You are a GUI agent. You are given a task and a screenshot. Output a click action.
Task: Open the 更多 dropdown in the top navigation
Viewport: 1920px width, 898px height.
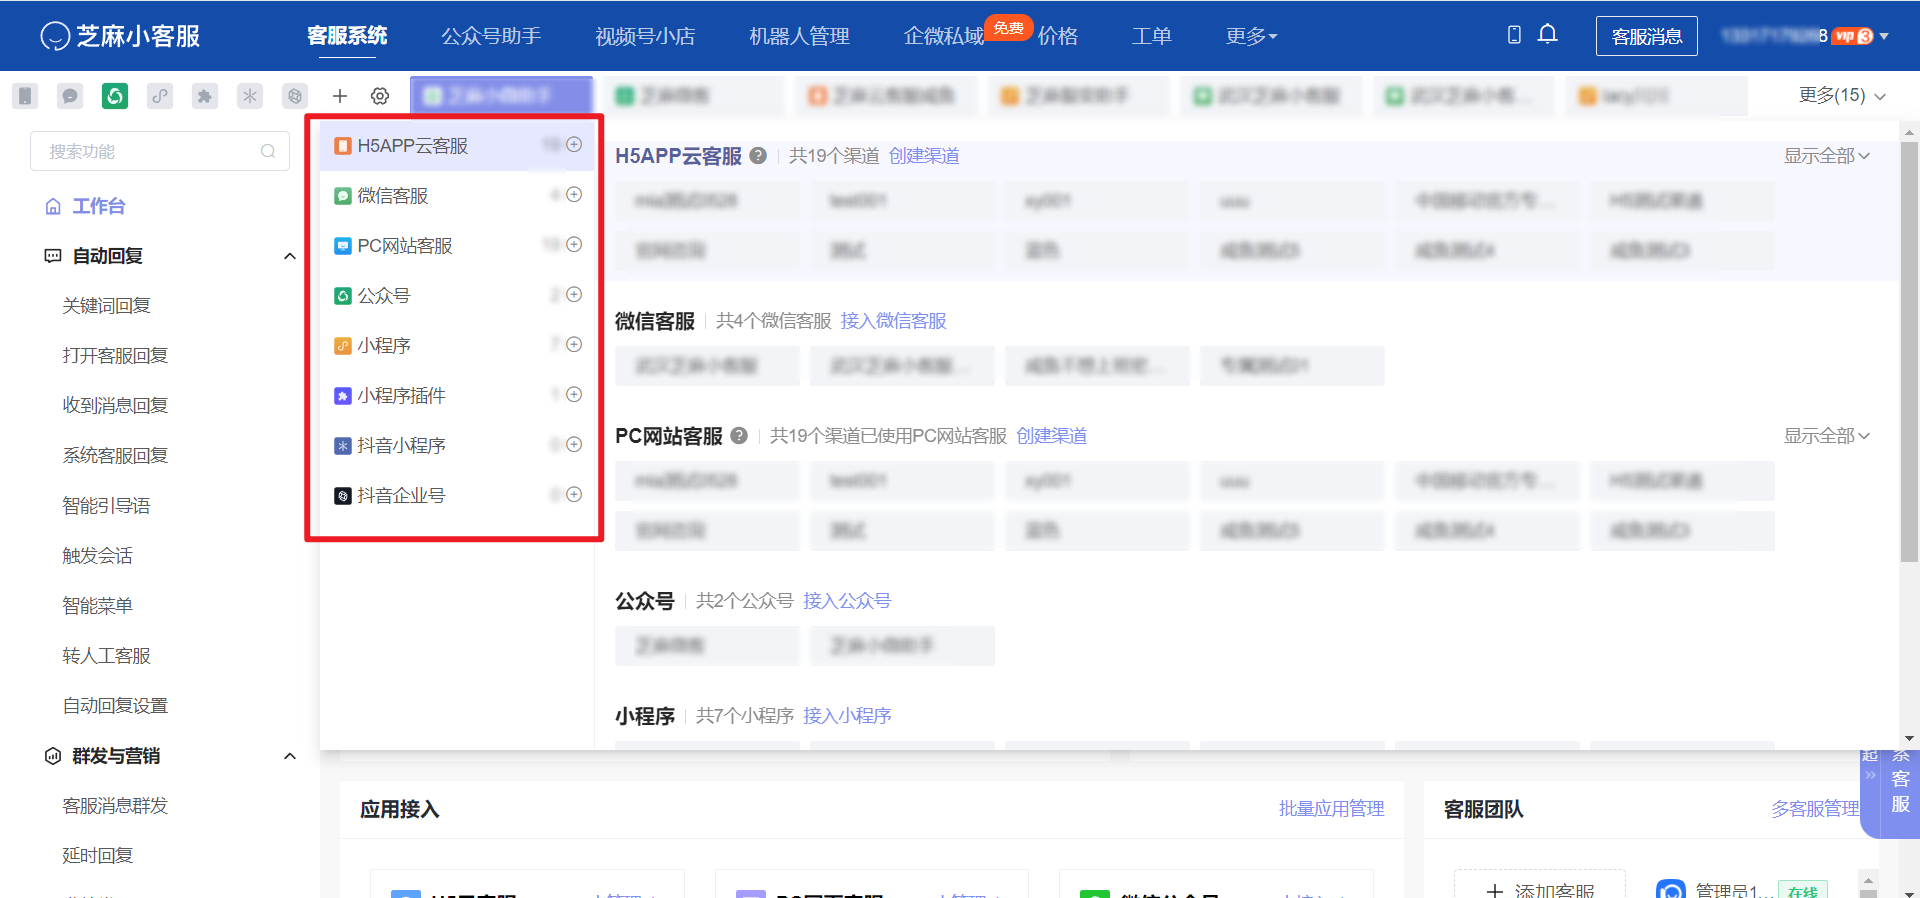click(x=1251, y=36)
